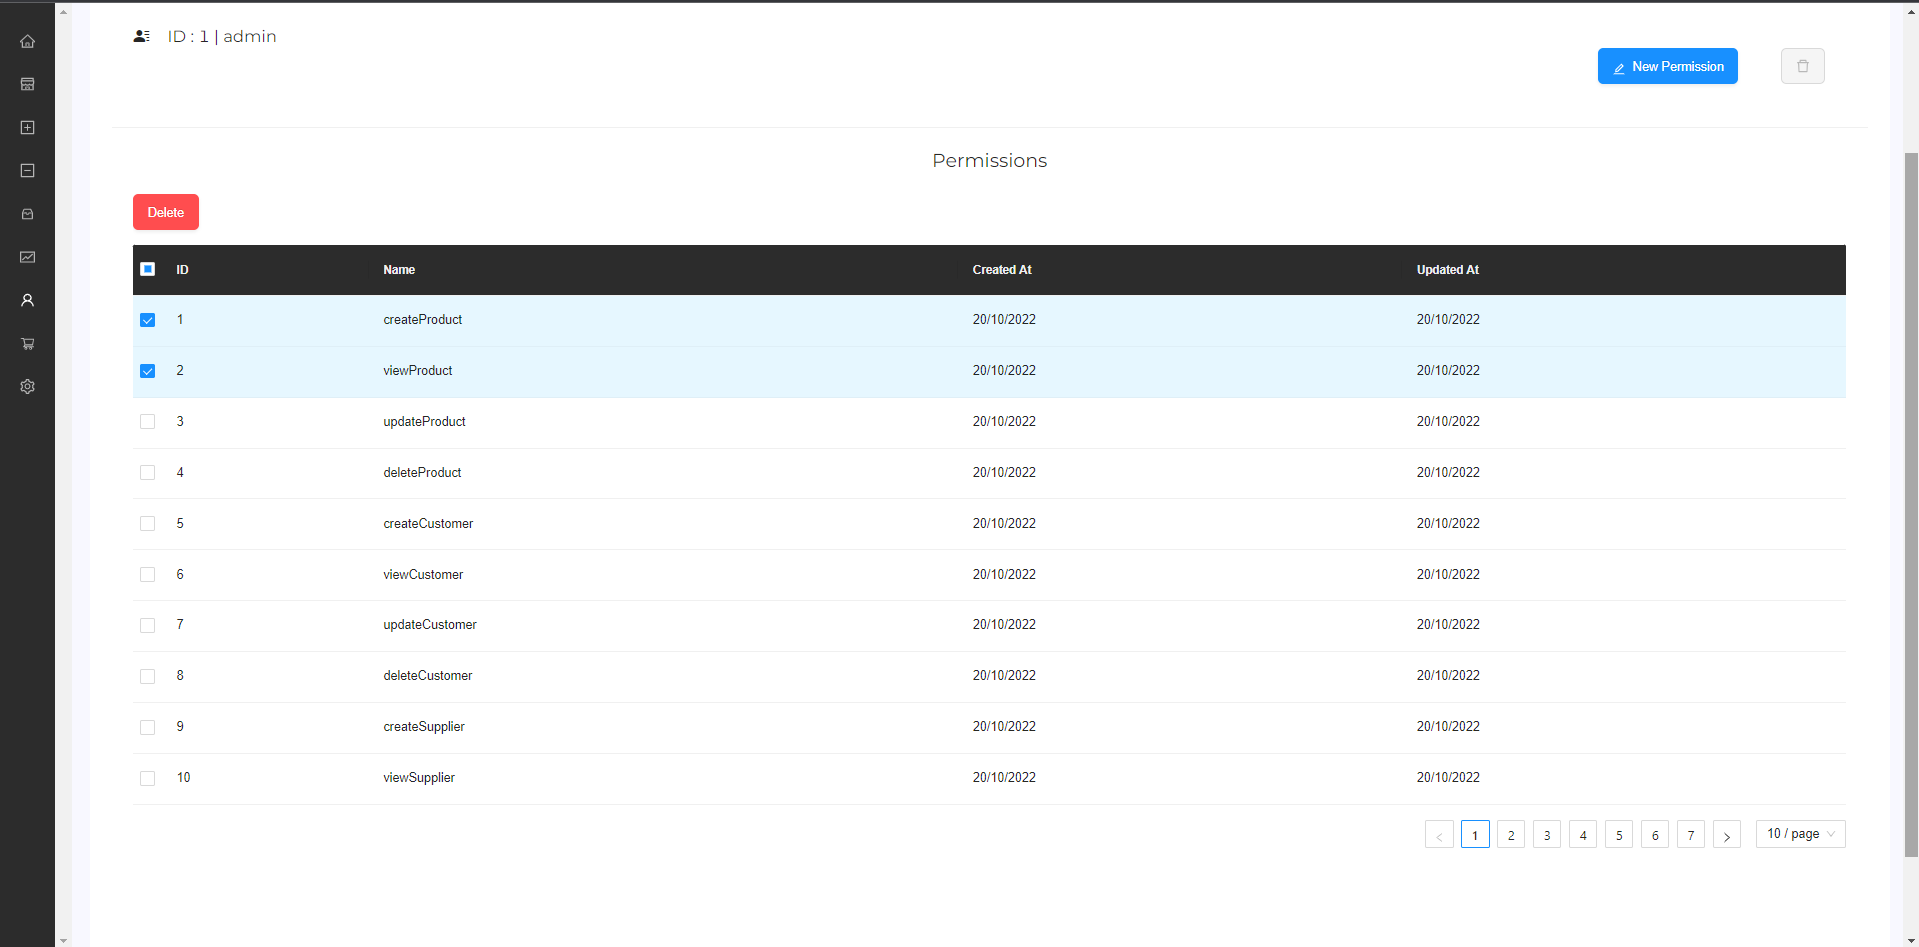Open the store/register section in sidebar
This screenshot has height=947, width=1919.
click(27, 84)
